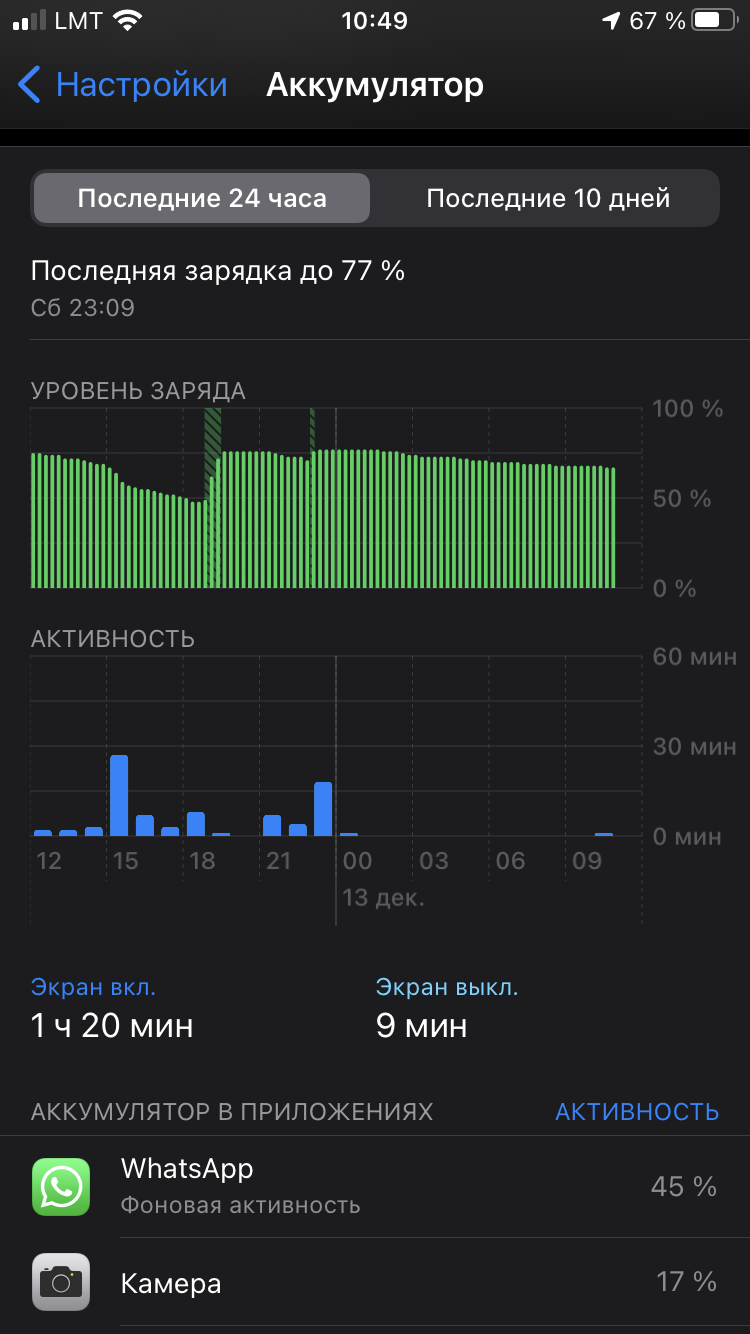Viewport: 750px width, 1334px height.
Task: Open WhatsApp battery usage row
Action: pyautogui.click(x=375, y=1187)
